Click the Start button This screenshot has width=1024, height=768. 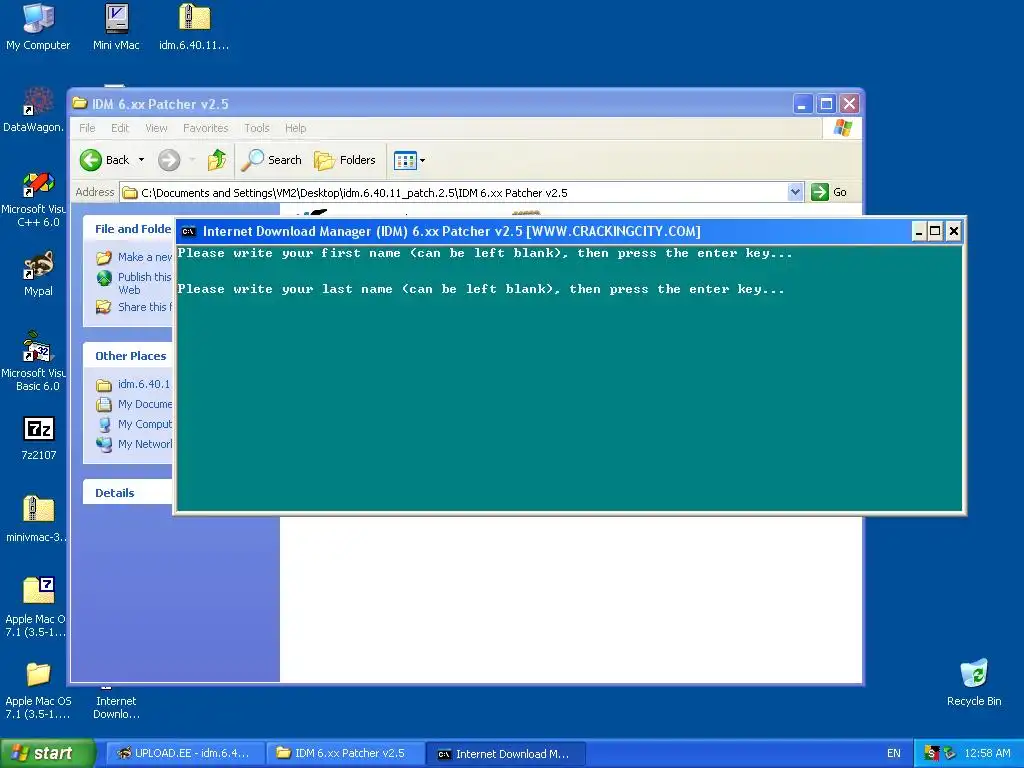click(x=46, y=753)
